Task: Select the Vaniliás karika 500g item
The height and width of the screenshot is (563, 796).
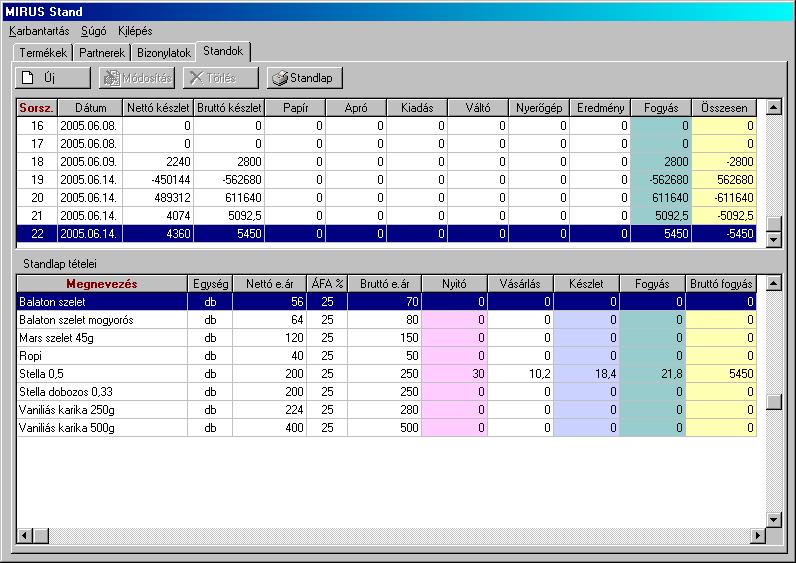Action: point(386,428)
